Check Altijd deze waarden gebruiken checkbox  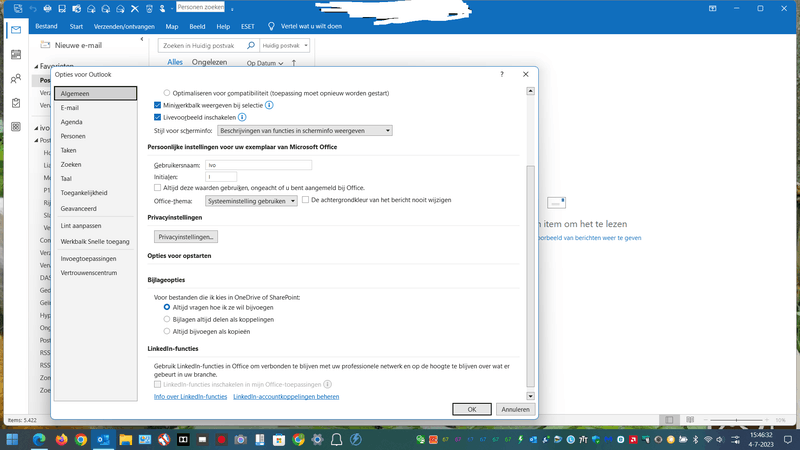click(x=158, y=188)
